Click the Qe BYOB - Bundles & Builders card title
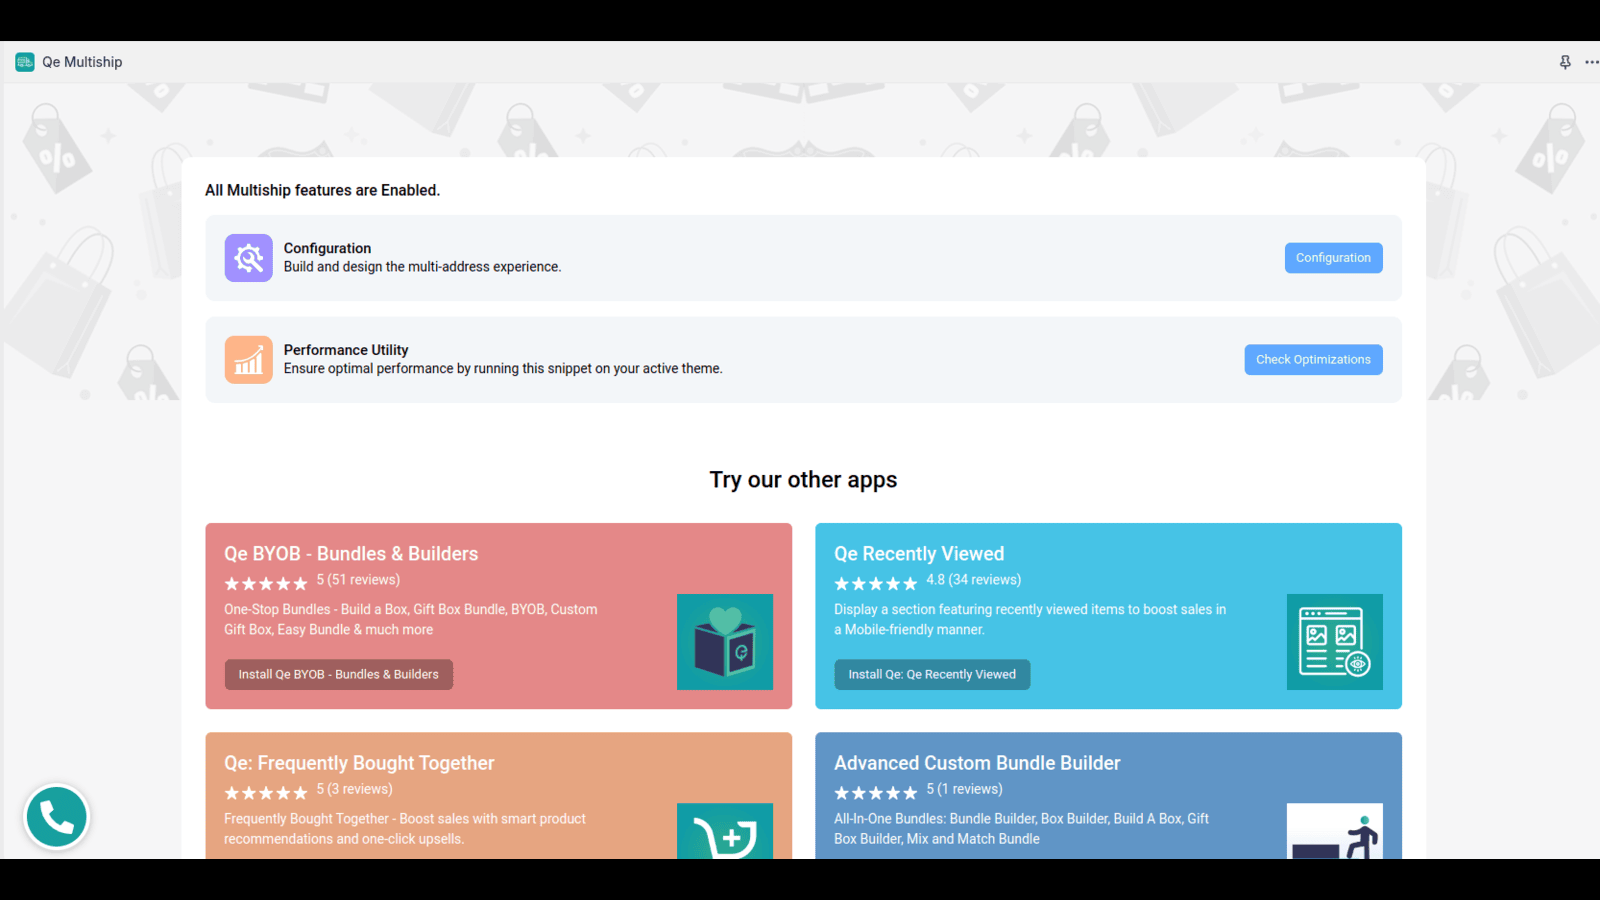This screenshot has width=1600, height=900. pyautogui.click(x=350, y=553)
